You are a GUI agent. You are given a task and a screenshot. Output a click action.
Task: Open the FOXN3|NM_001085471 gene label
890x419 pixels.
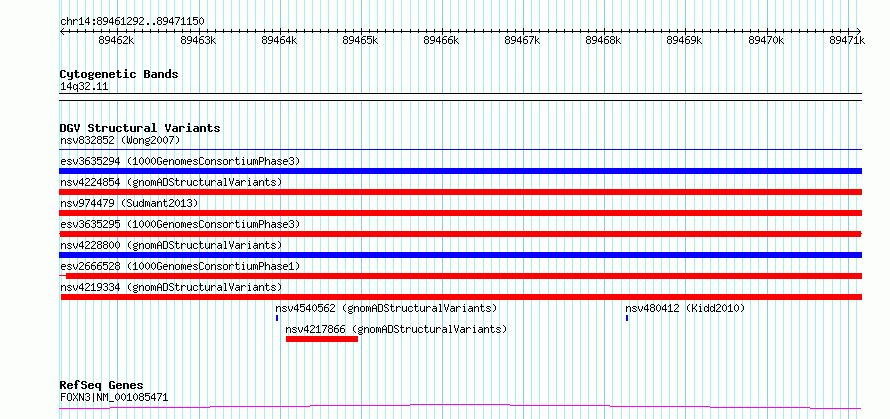tap(114, 397)
